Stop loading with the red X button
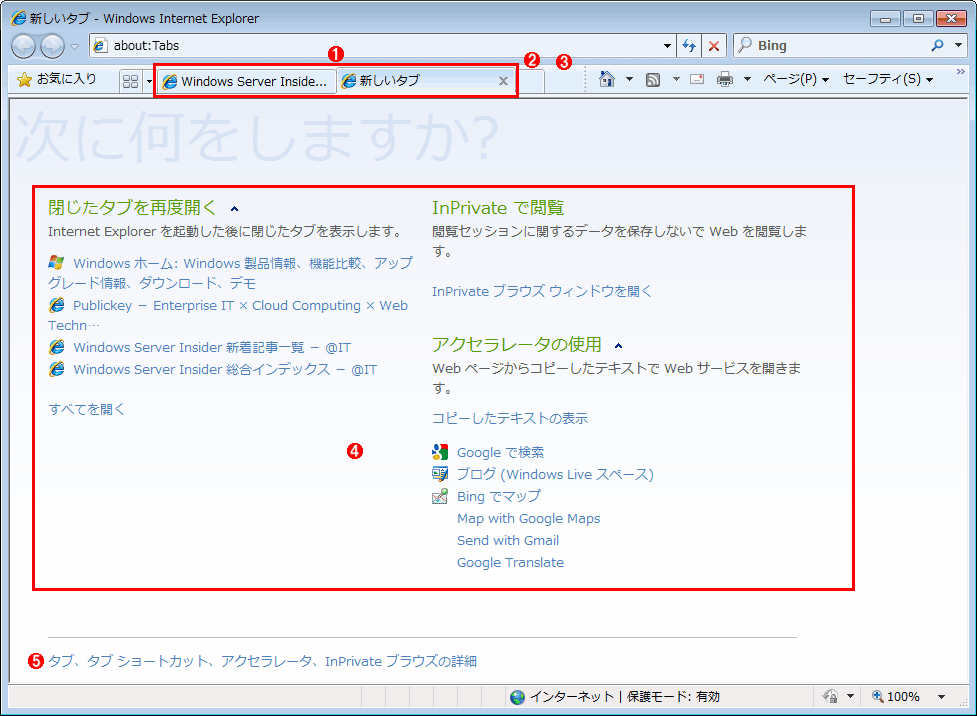The height and width of the screenshot is (716, 977). pyautogui.click(x=714, y=45)
